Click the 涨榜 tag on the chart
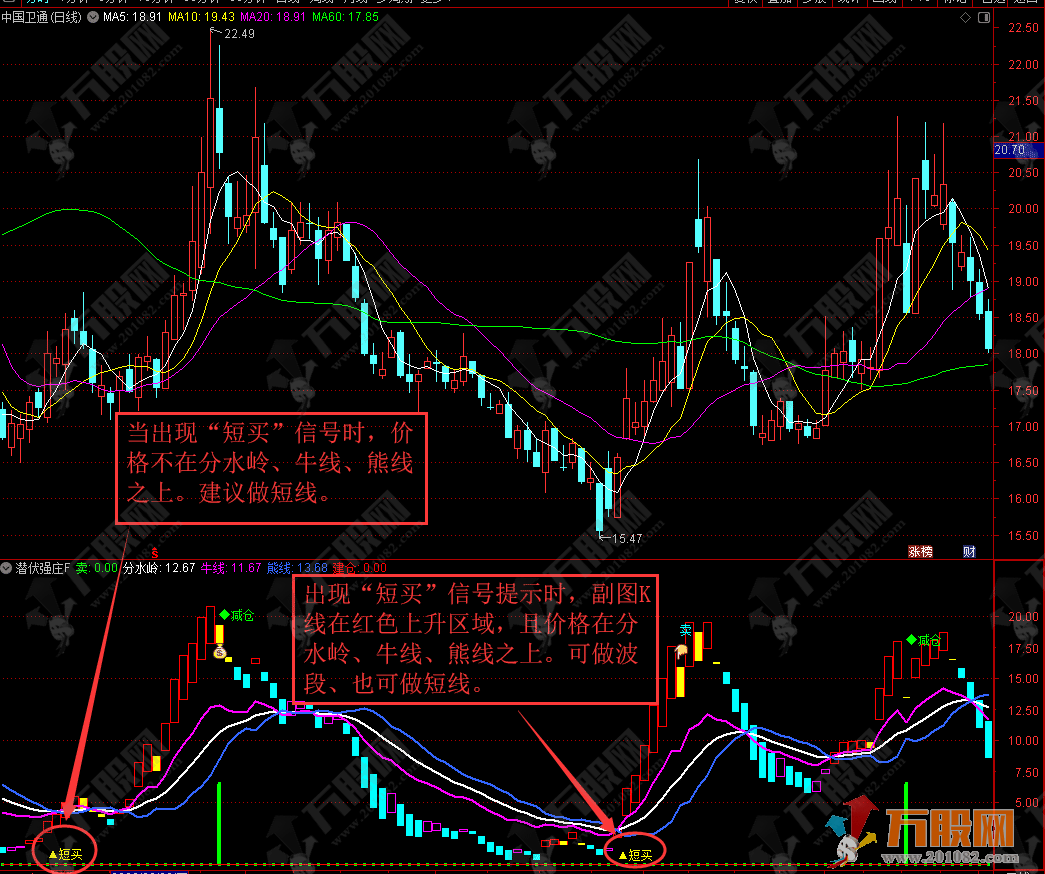This screenshot has width=1045, height=874. point(920,551)
